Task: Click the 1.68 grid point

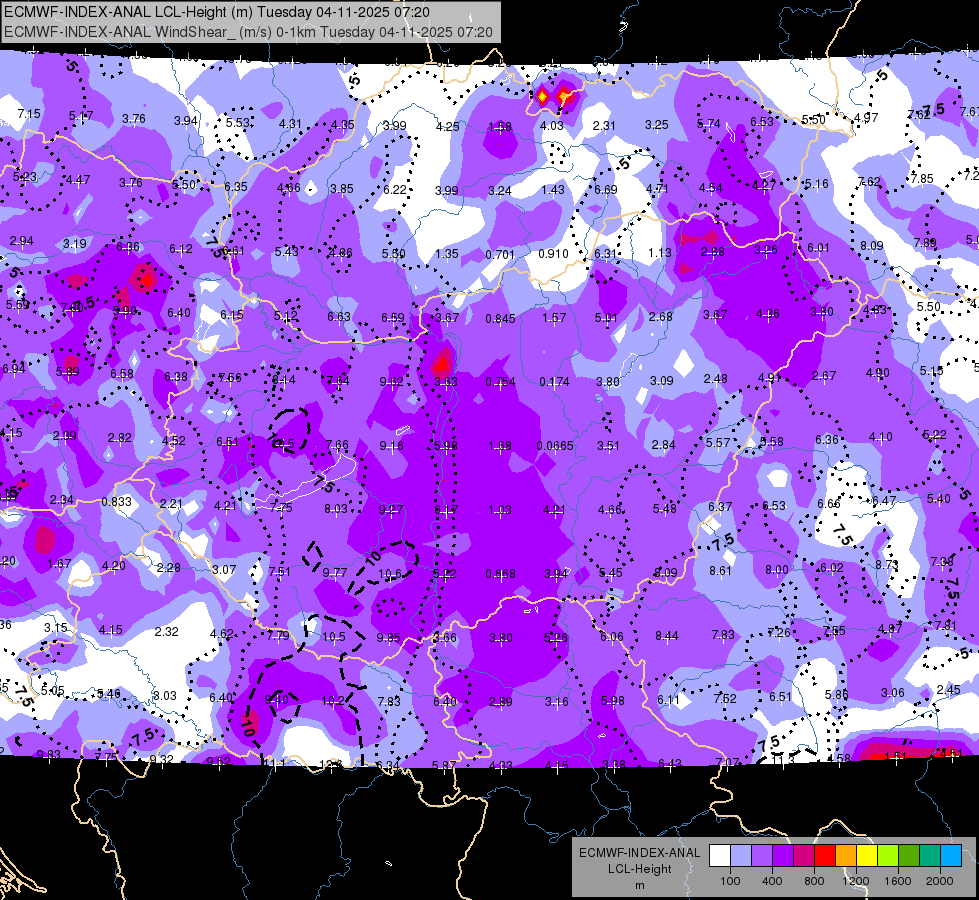Action: tap(500, 445)
